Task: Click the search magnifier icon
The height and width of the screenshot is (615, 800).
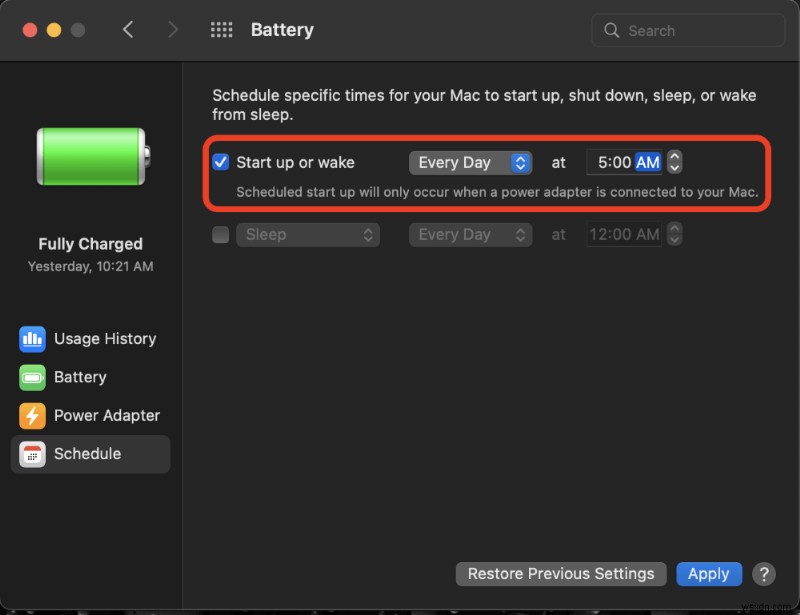Action: (x=610, y=30)
